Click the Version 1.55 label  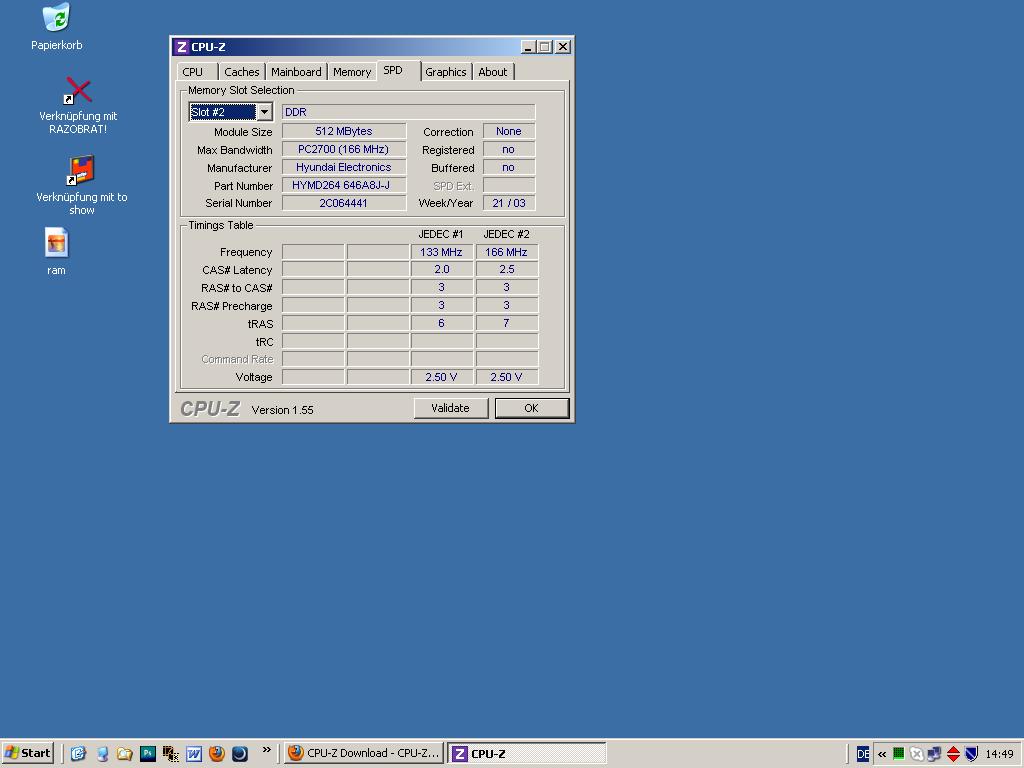click(282, 410)
